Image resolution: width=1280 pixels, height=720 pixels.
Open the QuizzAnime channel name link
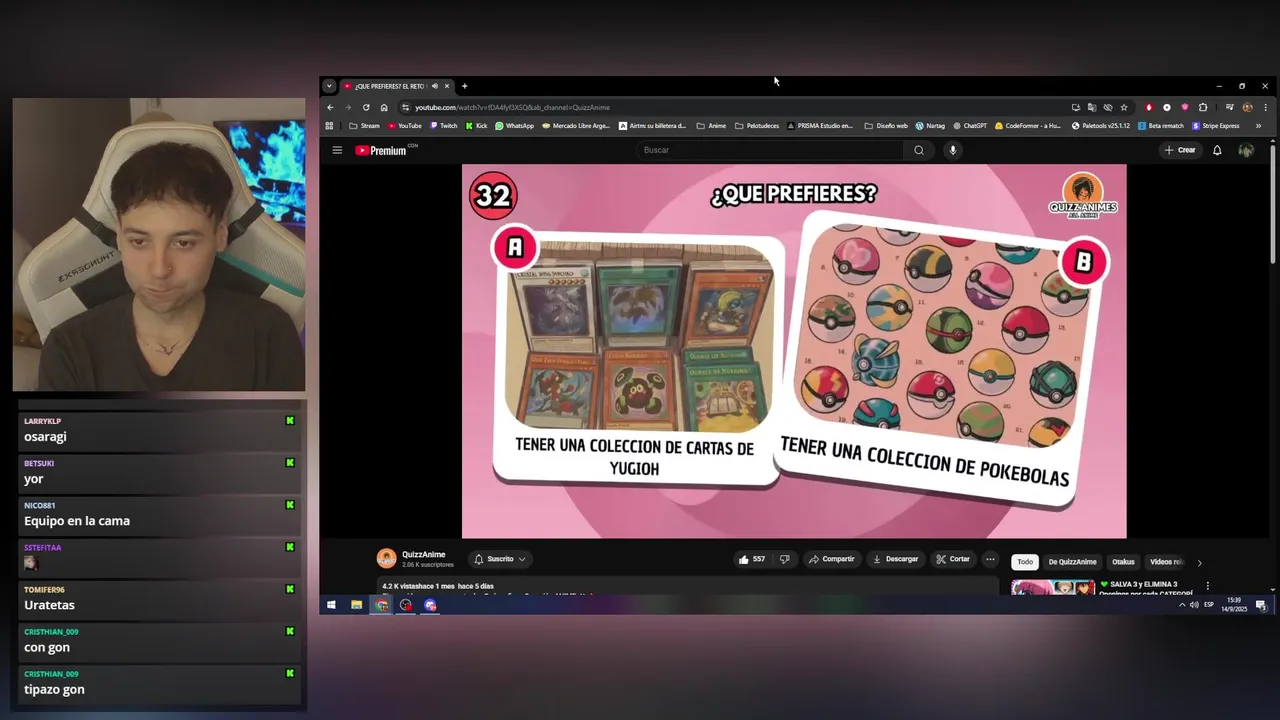click(x=423, y=555)
